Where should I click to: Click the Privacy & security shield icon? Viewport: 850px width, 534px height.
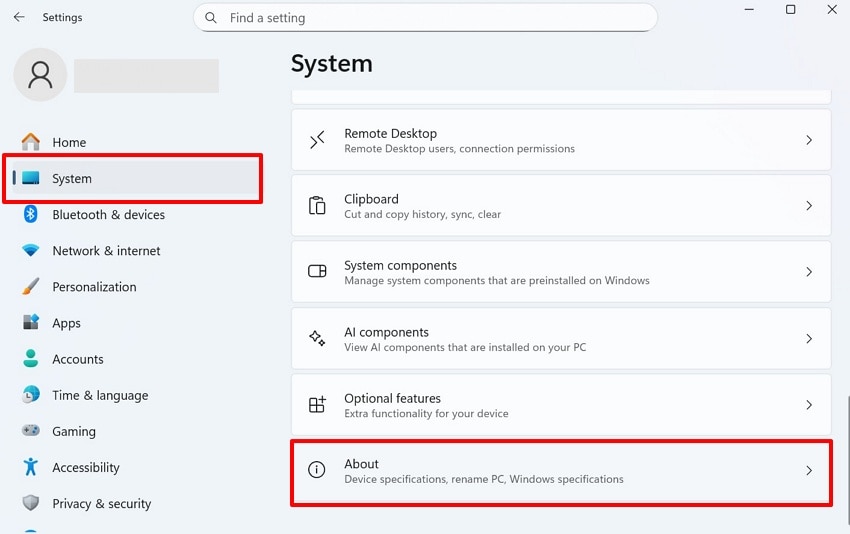tap(31, 503)
